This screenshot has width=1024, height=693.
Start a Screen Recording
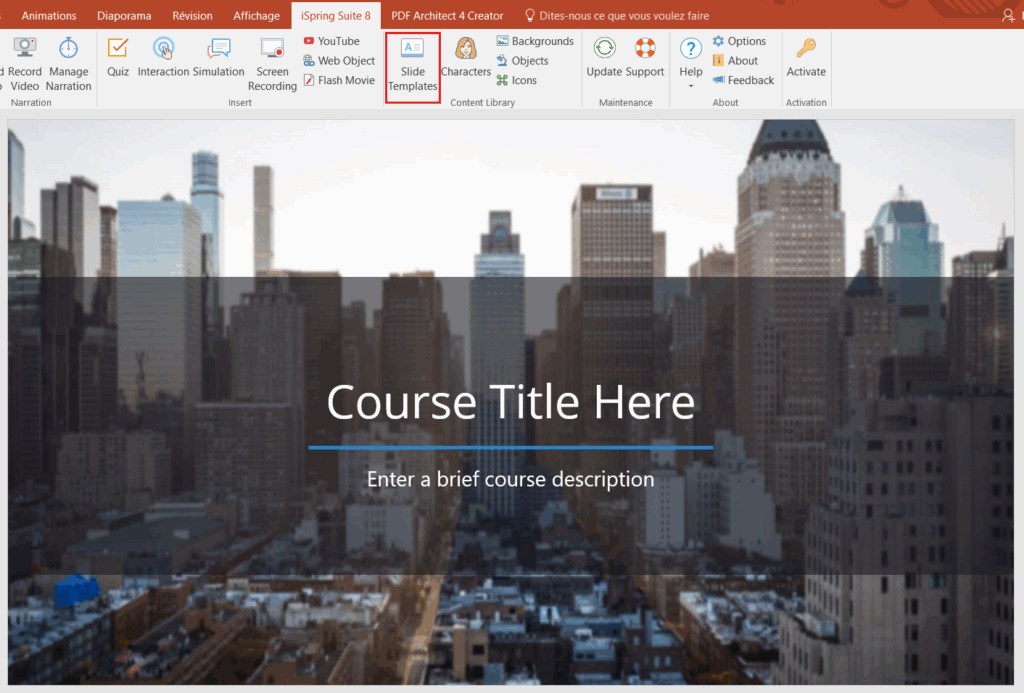(272, 63)
